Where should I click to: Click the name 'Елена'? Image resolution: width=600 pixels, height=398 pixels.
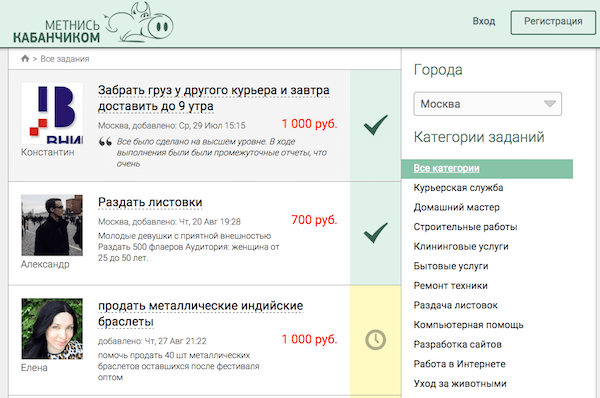coord(34,368)
